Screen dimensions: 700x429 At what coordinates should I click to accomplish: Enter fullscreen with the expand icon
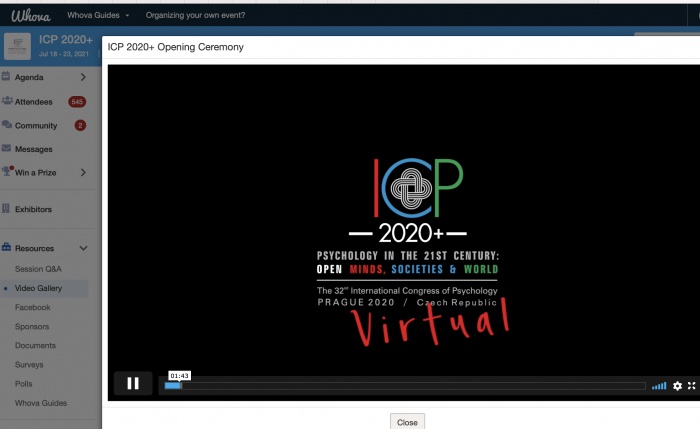(692, 386)
